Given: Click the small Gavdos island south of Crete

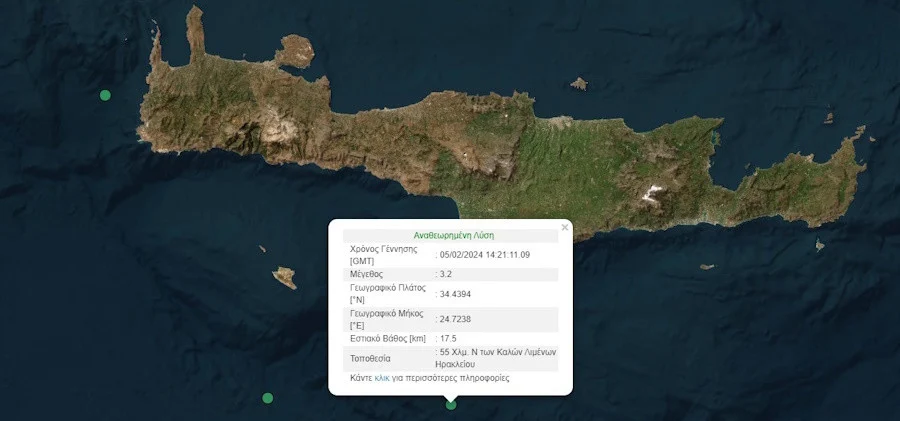Looking at the screenshot, I should coord(284,275).
